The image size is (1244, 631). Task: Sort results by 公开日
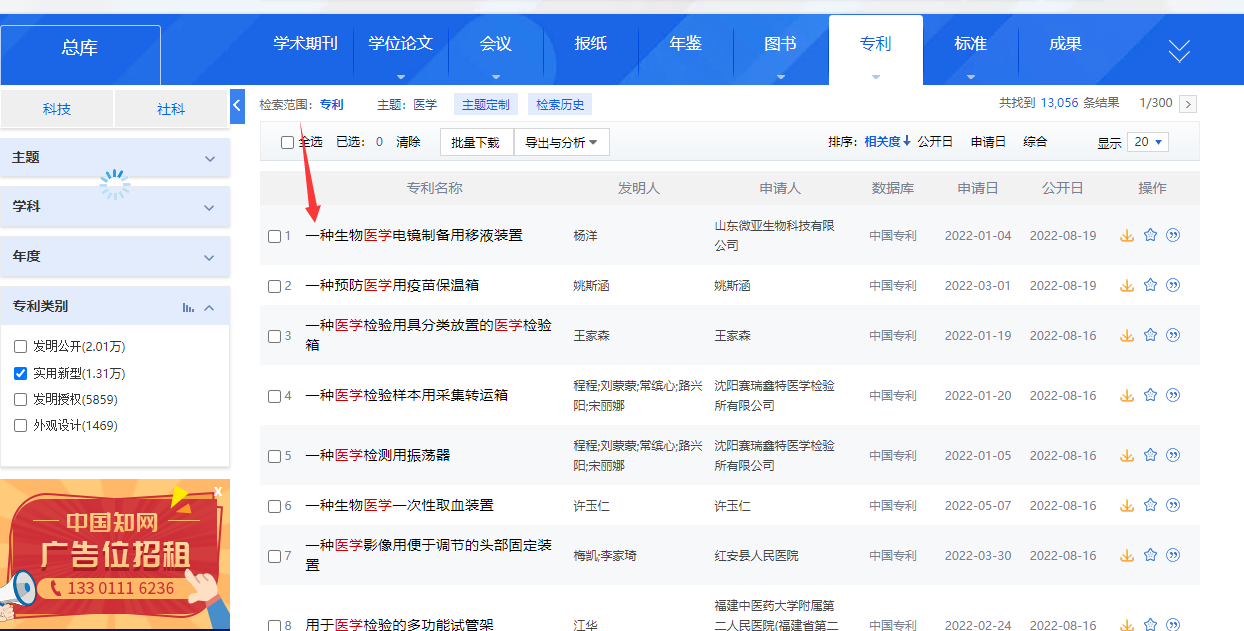[x=935, y=142]
